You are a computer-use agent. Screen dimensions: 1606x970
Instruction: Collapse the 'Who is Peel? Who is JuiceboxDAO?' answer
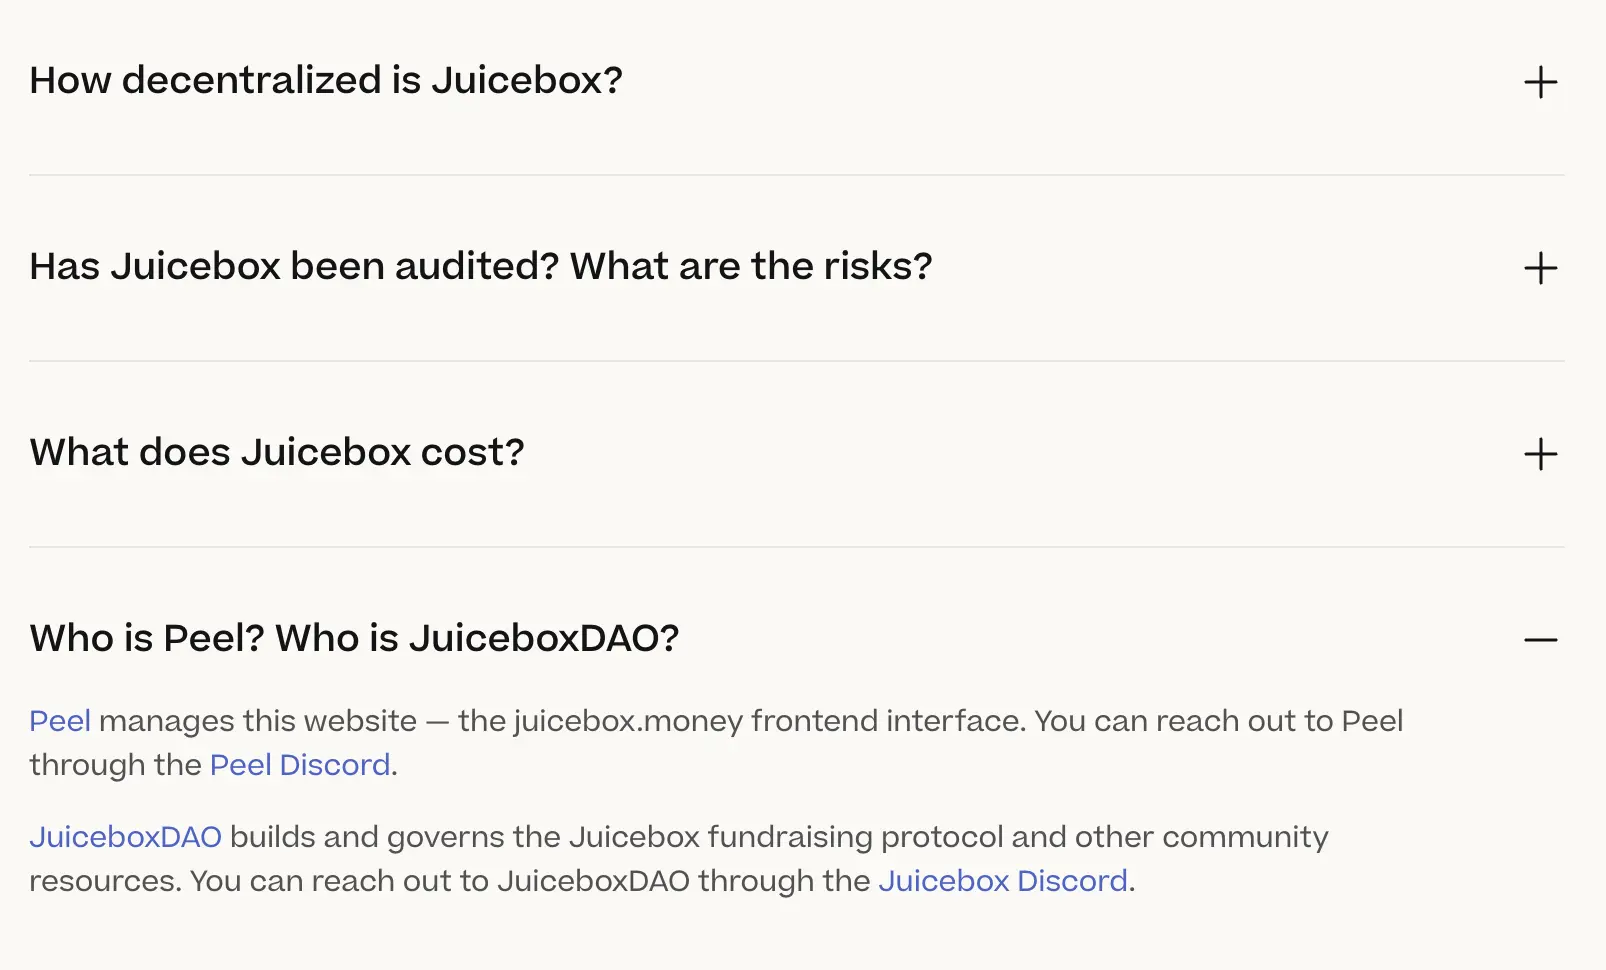click(x=353, y=637)
